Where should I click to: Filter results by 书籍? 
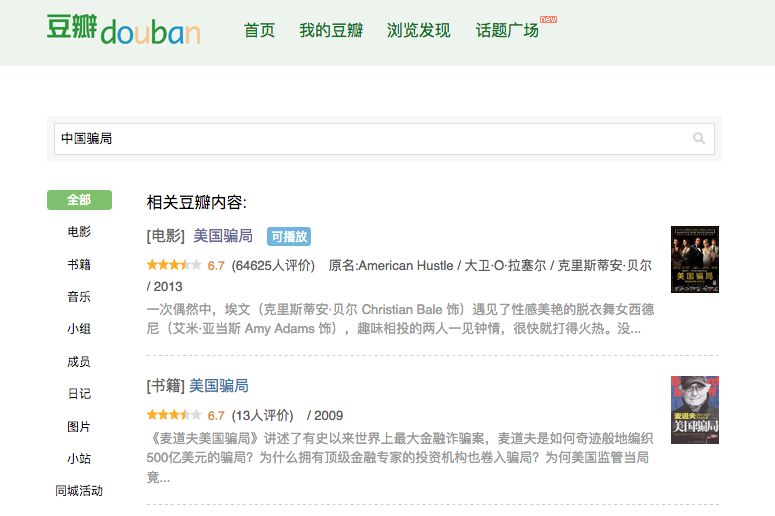79,264
